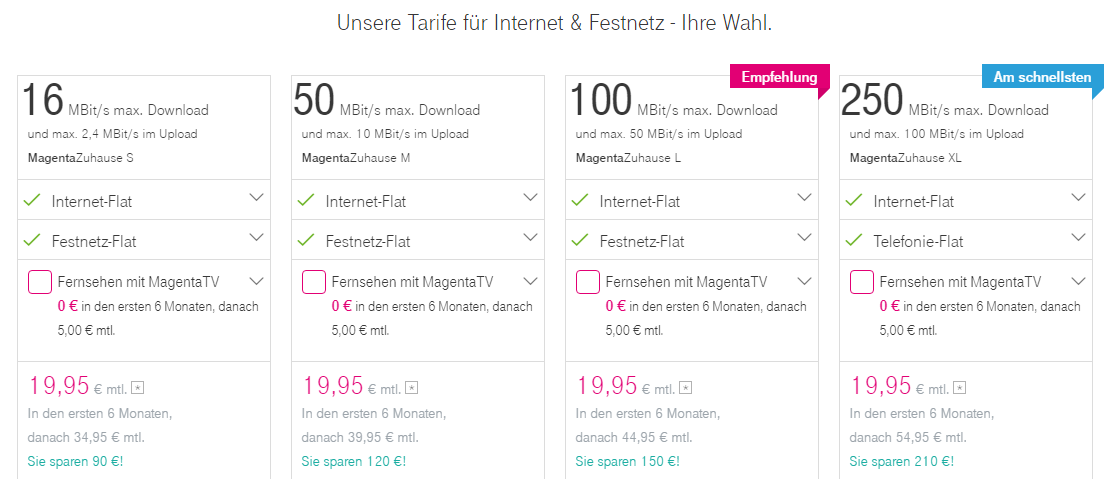Expand Fernsehen mit MagentaTV in 100 MBit/s plan
The height and width of the screenshot is (479, 1111).
[805, 281]
